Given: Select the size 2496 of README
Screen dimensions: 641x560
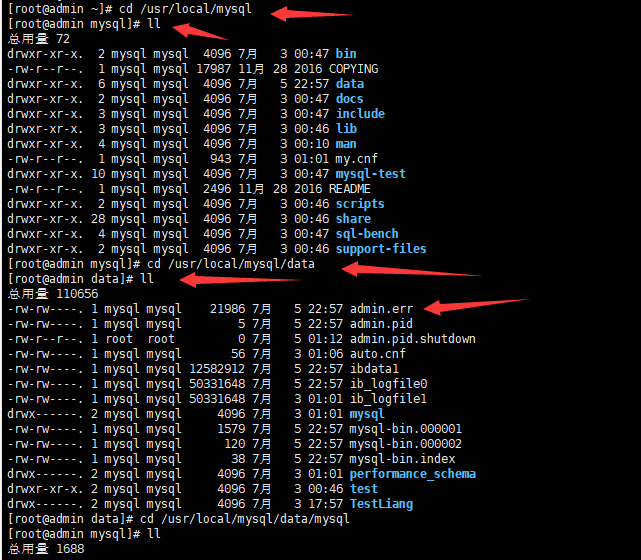Looking at the screenshot, I should pyautogui.click(x=217, y=189).
